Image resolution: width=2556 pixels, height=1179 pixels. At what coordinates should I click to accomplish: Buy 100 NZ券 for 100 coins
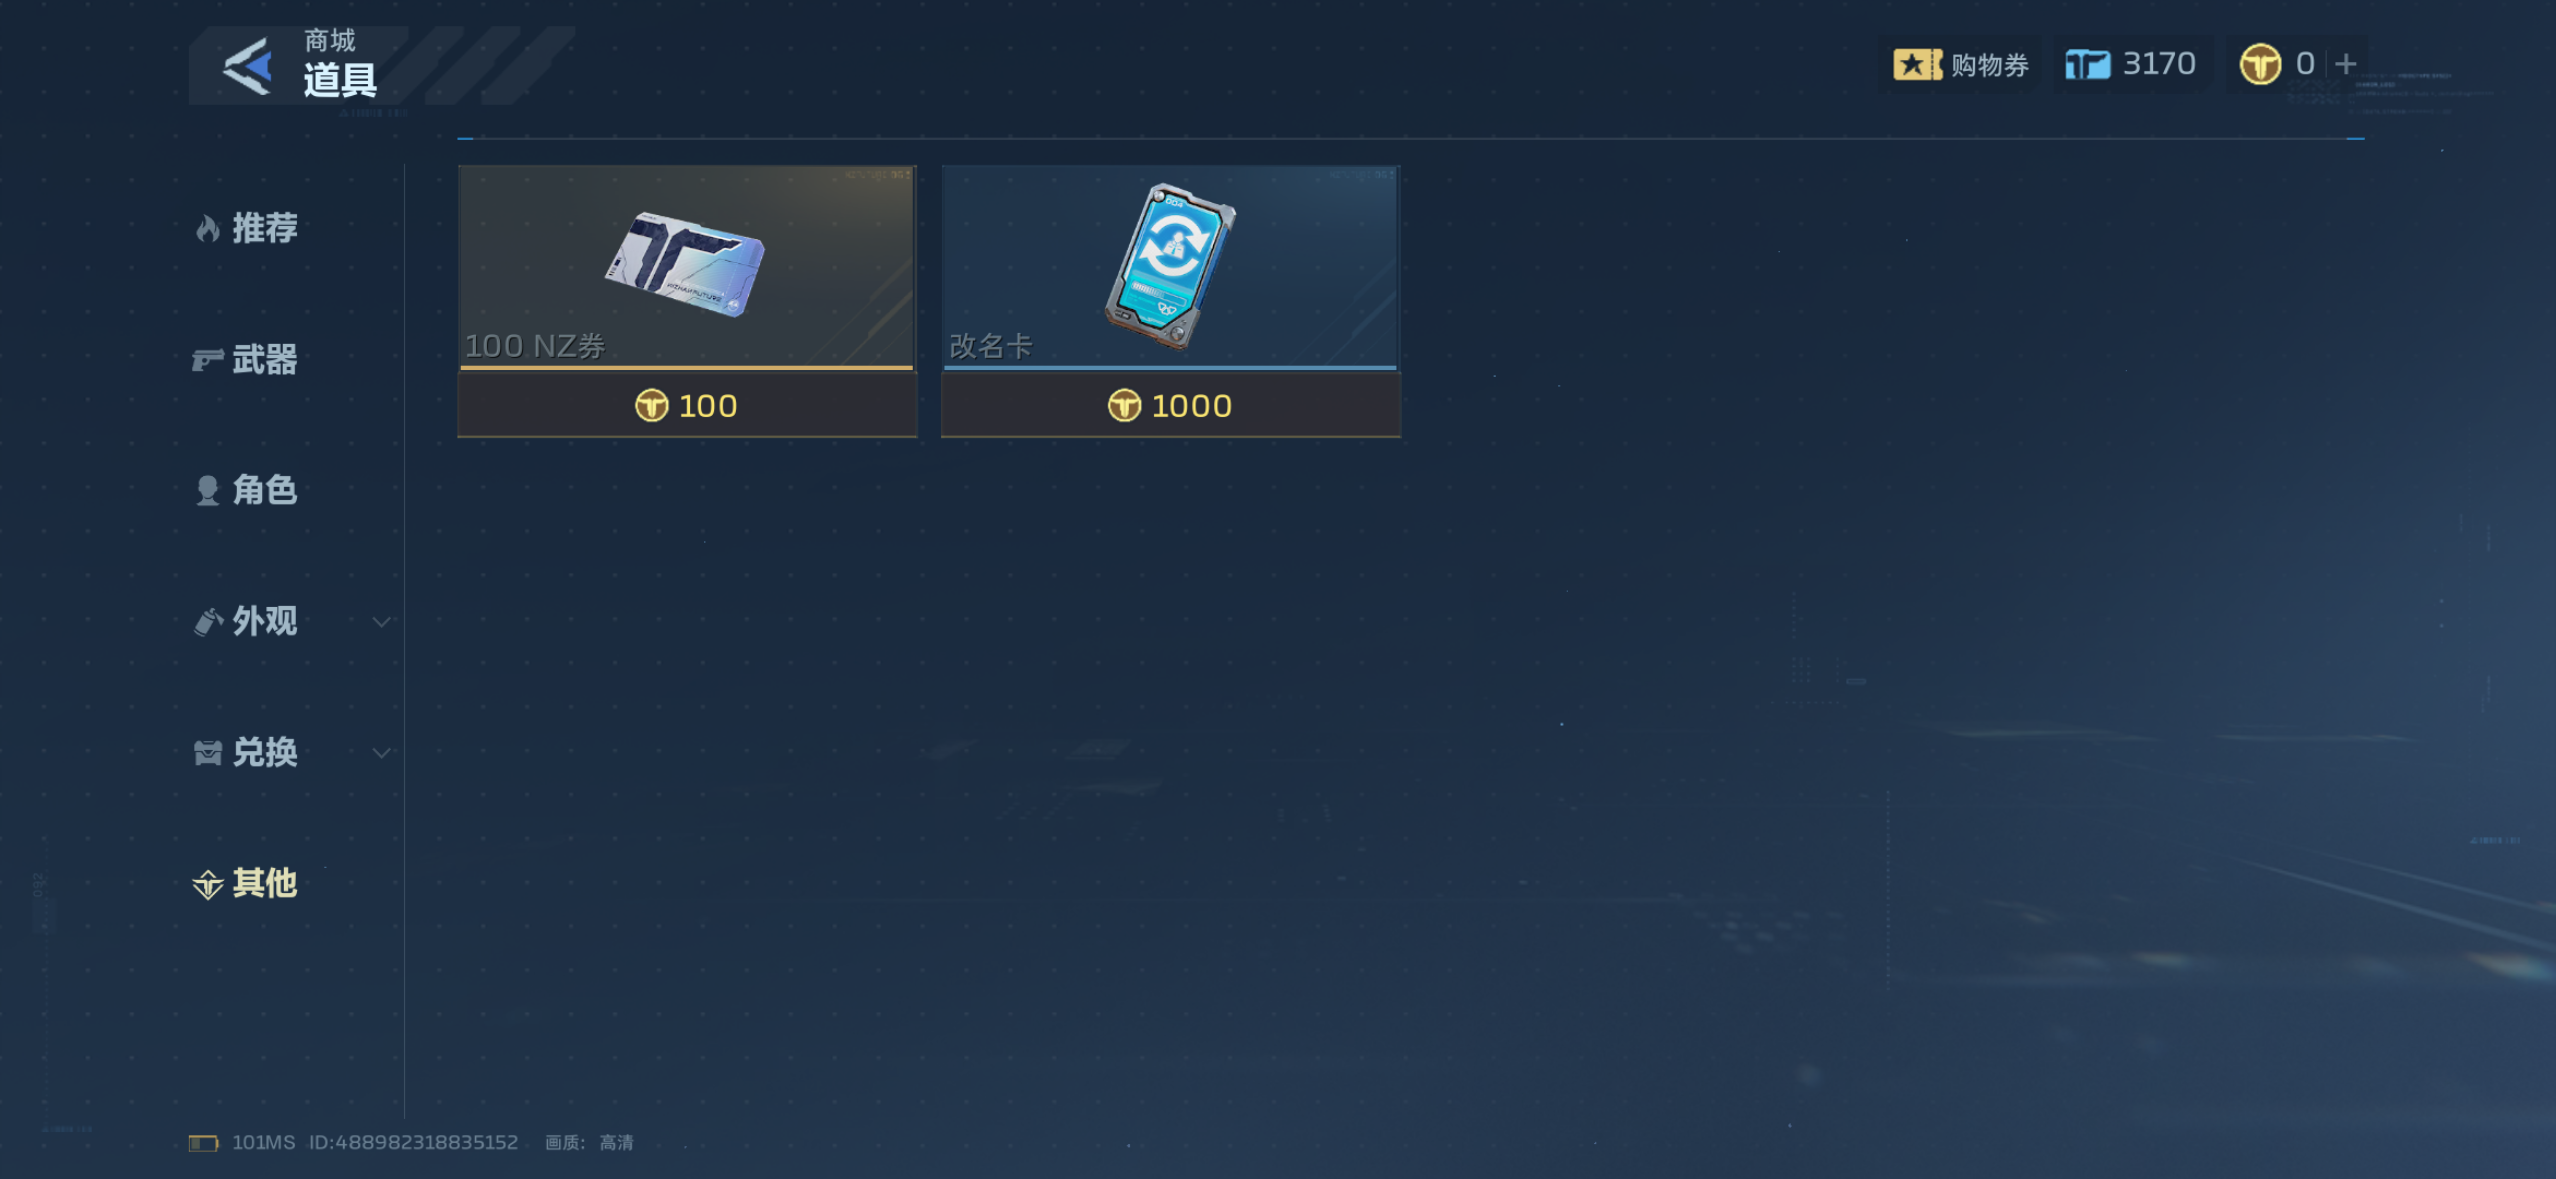[x=688, y=405]
